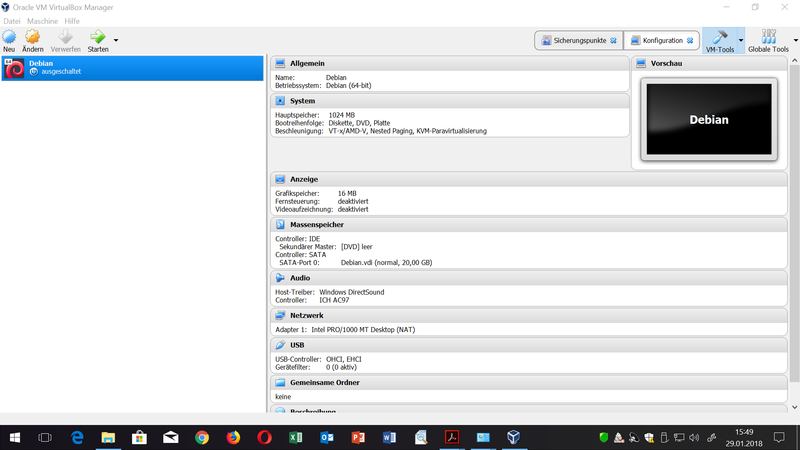Open the Windows notification center icon

pos(779,437)
